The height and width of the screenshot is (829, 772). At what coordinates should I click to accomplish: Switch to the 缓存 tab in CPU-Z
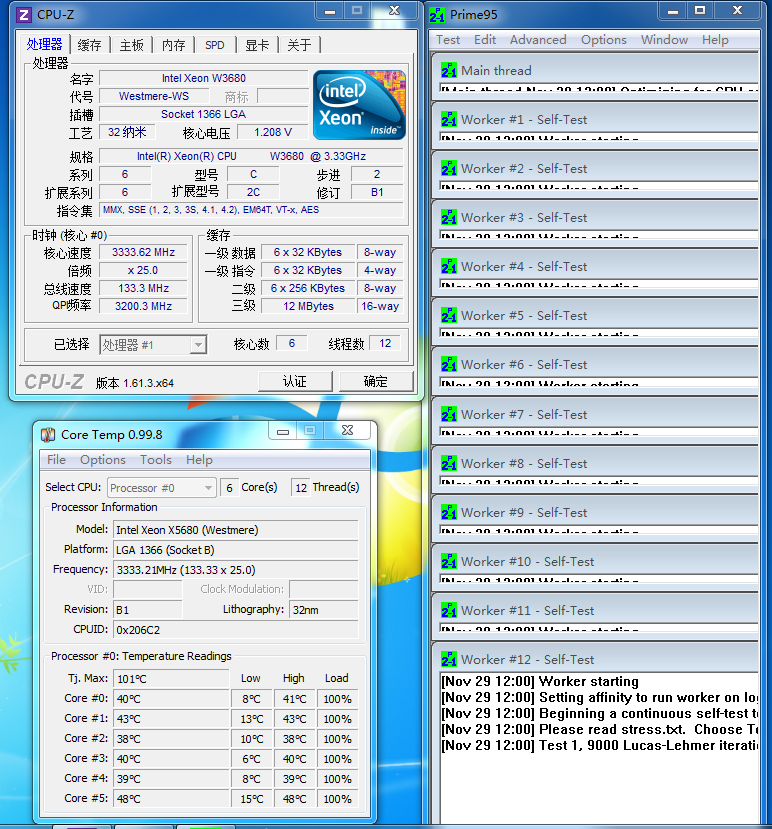tap(89, 45)
